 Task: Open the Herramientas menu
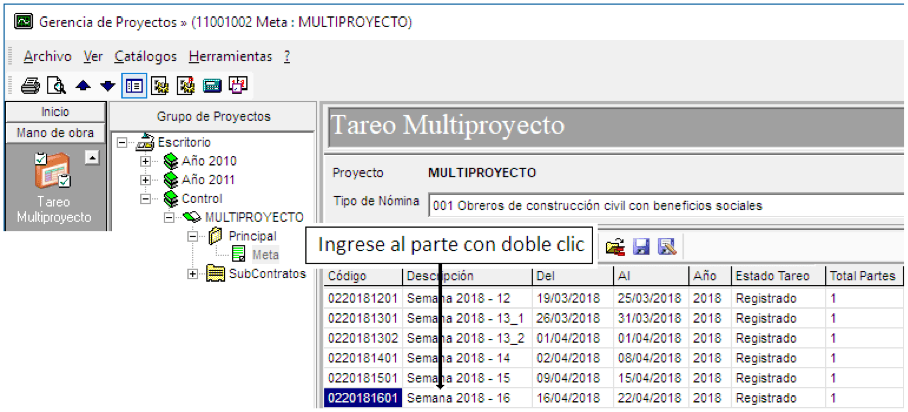tap(230, 57)
